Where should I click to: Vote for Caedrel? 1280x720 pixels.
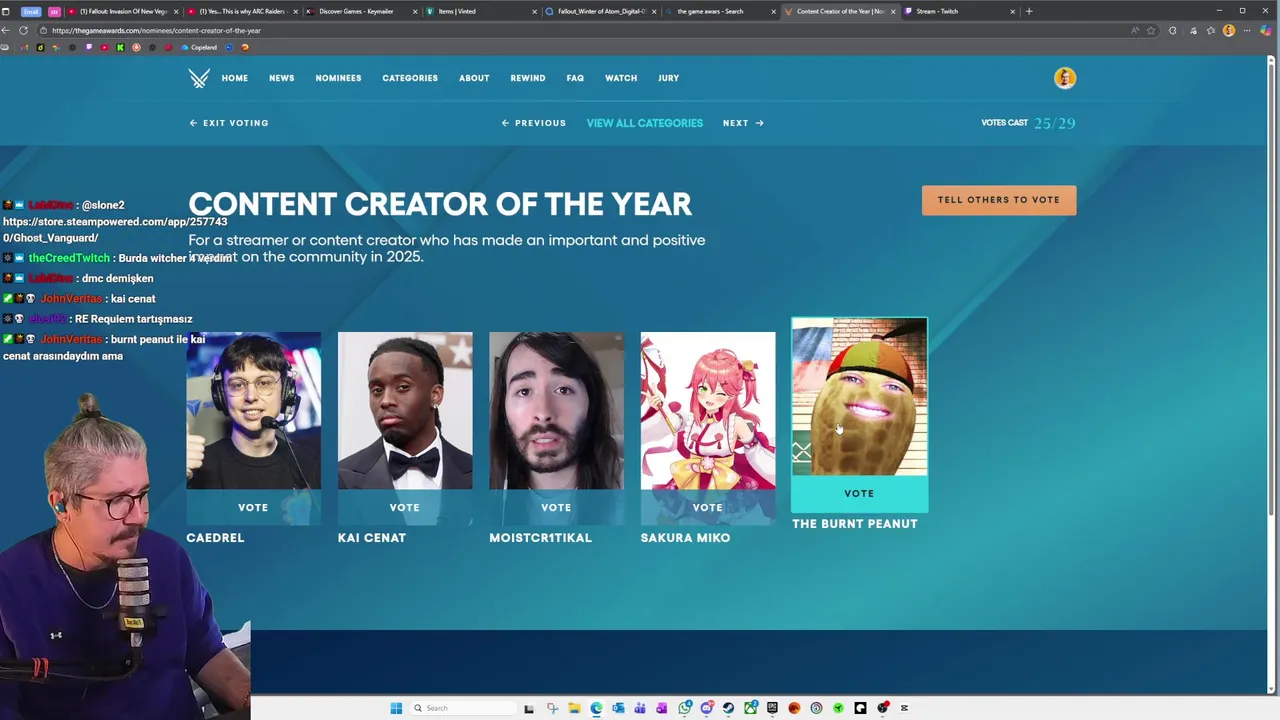[x=253, y=508]
